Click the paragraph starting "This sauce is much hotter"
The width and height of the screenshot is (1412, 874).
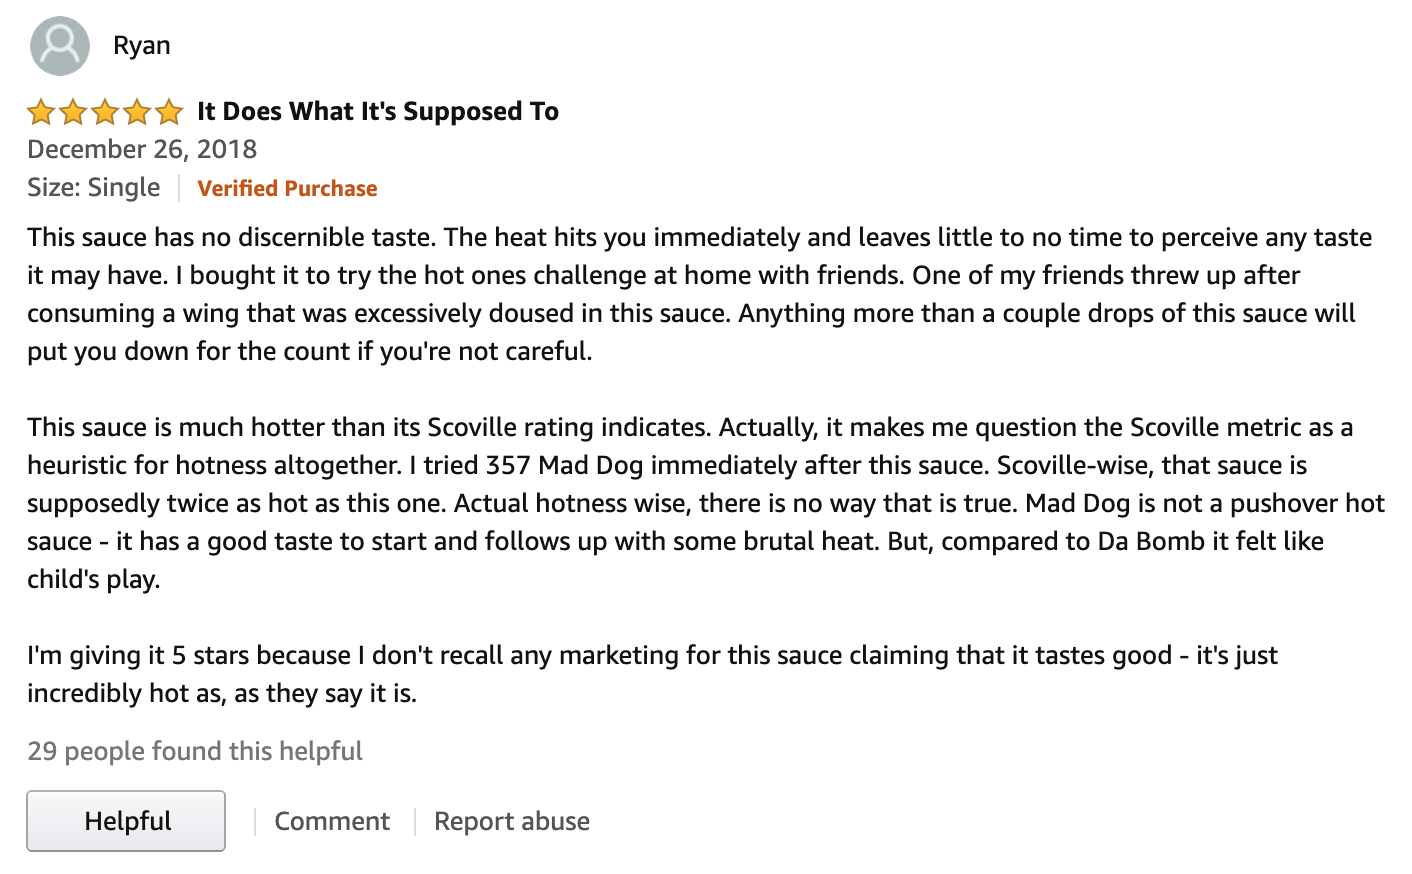pos(690,503)
